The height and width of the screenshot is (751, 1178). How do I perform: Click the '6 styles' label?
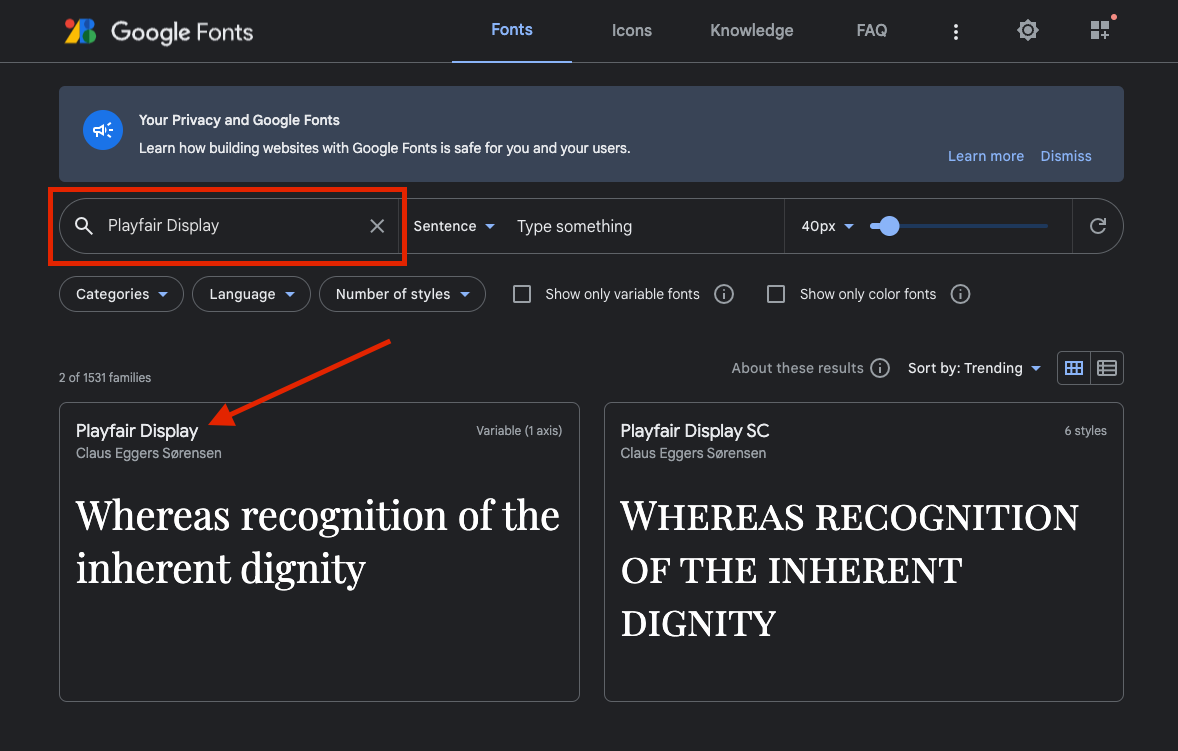point(1085,431)
